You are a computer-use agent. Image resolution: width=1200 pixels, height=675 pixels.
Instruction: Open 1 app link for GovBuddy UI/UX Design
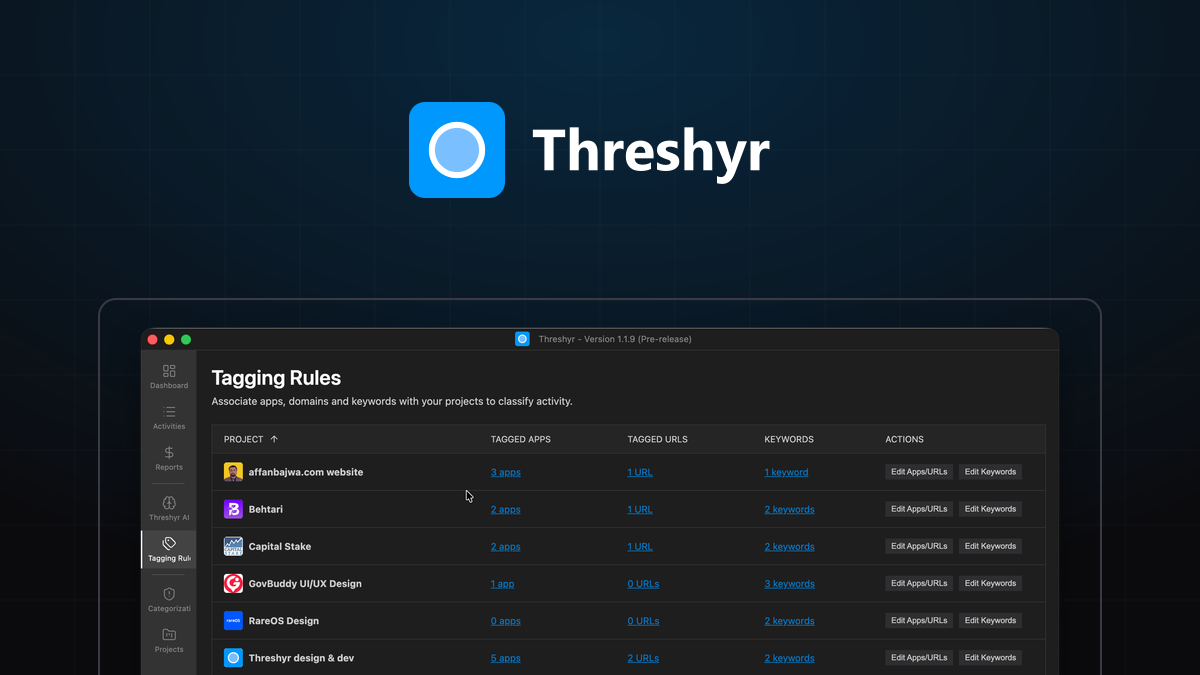pos(502,584)
